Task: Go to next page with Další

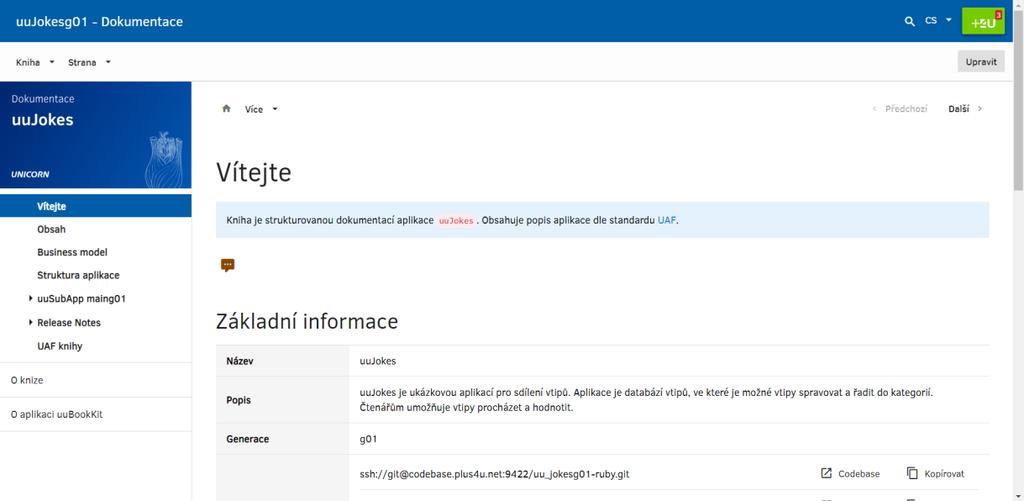Action: tap(965, 109)
